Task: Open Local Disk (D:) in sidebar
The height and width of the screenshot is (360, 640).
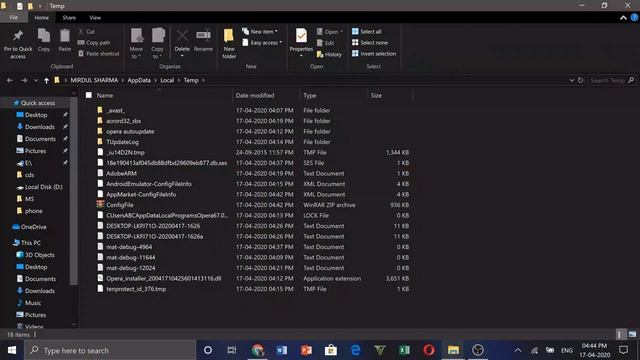Action: pyautogui.click(x=43, y=187)
